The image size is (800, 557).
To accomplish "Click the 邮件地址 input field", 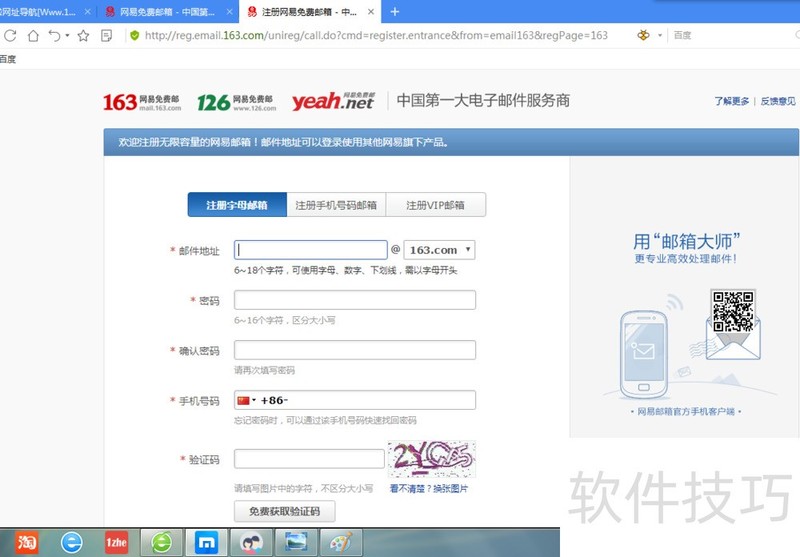I will coord(311,250).
